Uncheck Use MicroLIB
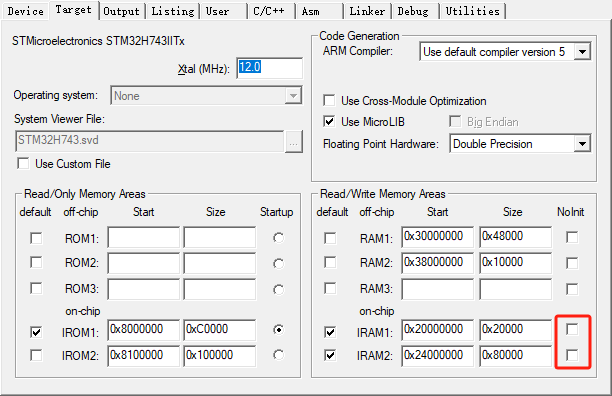 click(329, 121)
